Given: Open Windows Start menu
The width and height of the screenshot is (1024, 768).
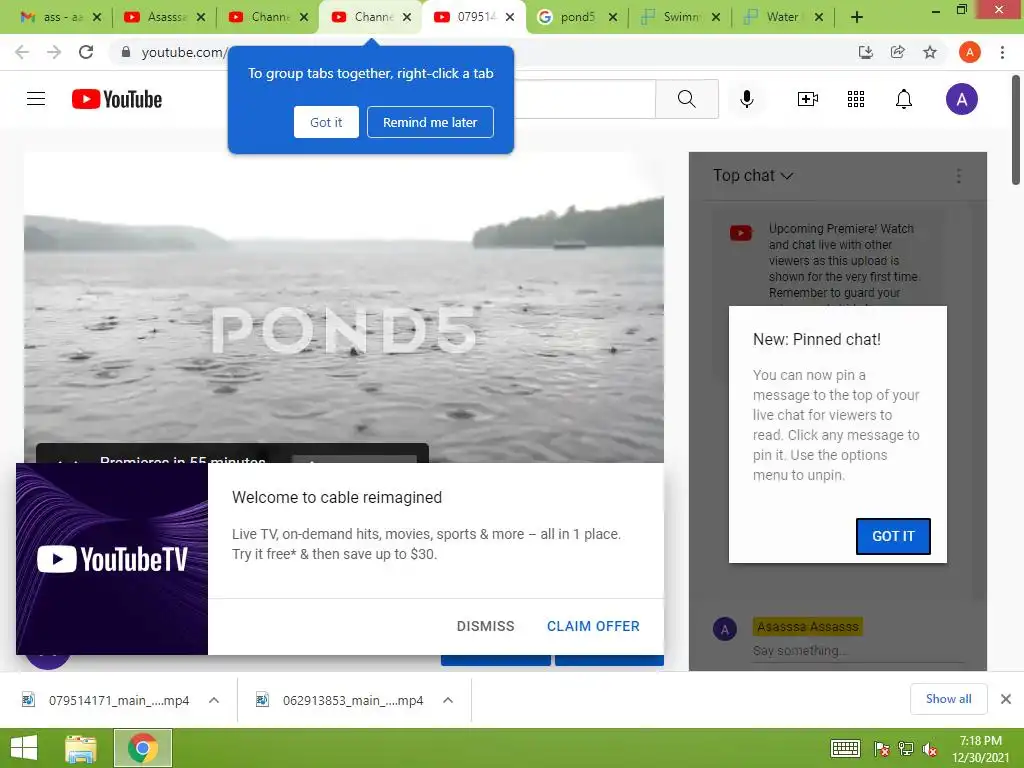Looking at the screenshot, I should (x=24, y=748).
